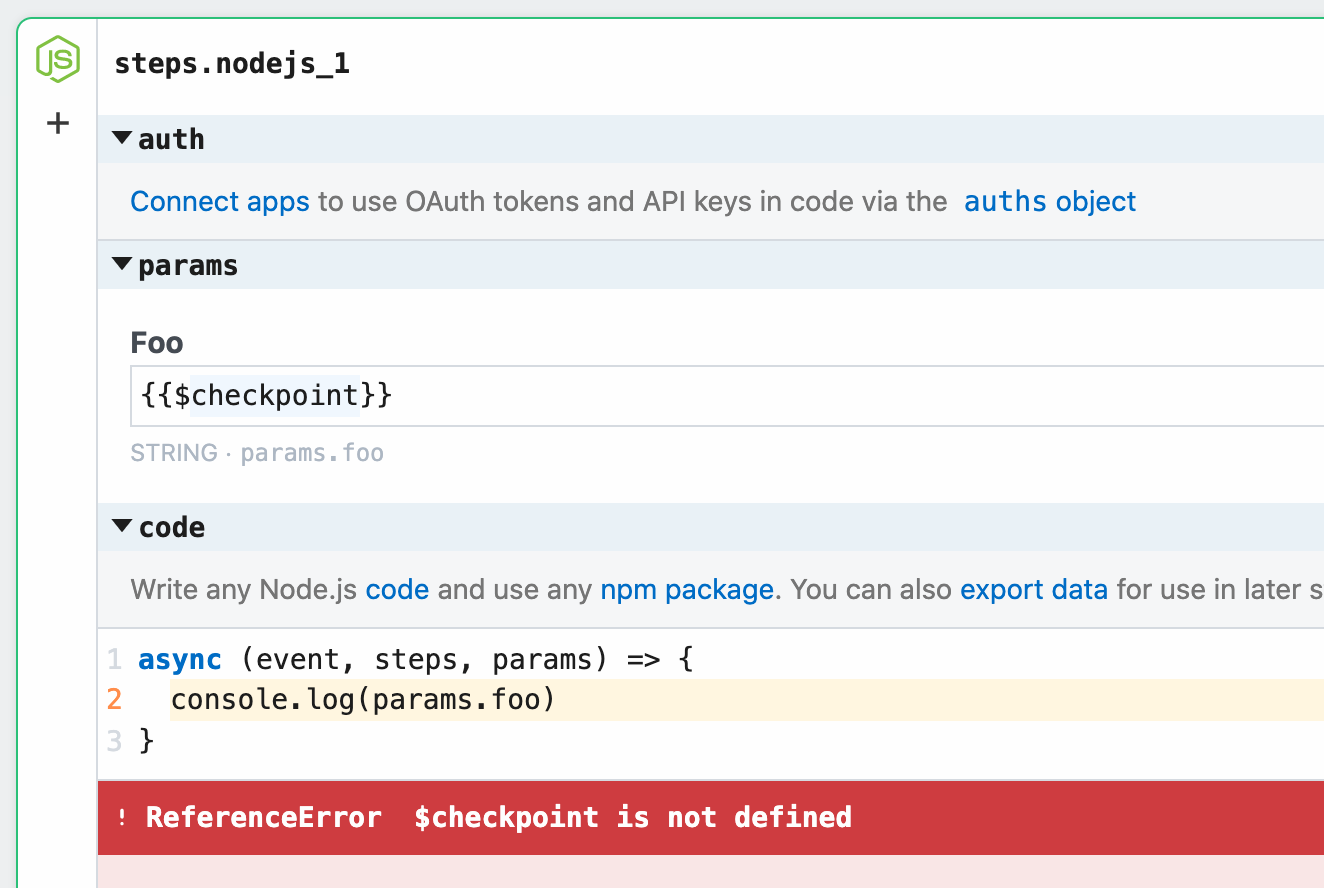Open the auths object link
This screenshot has width=1324, height=888.
(1050, 202)
